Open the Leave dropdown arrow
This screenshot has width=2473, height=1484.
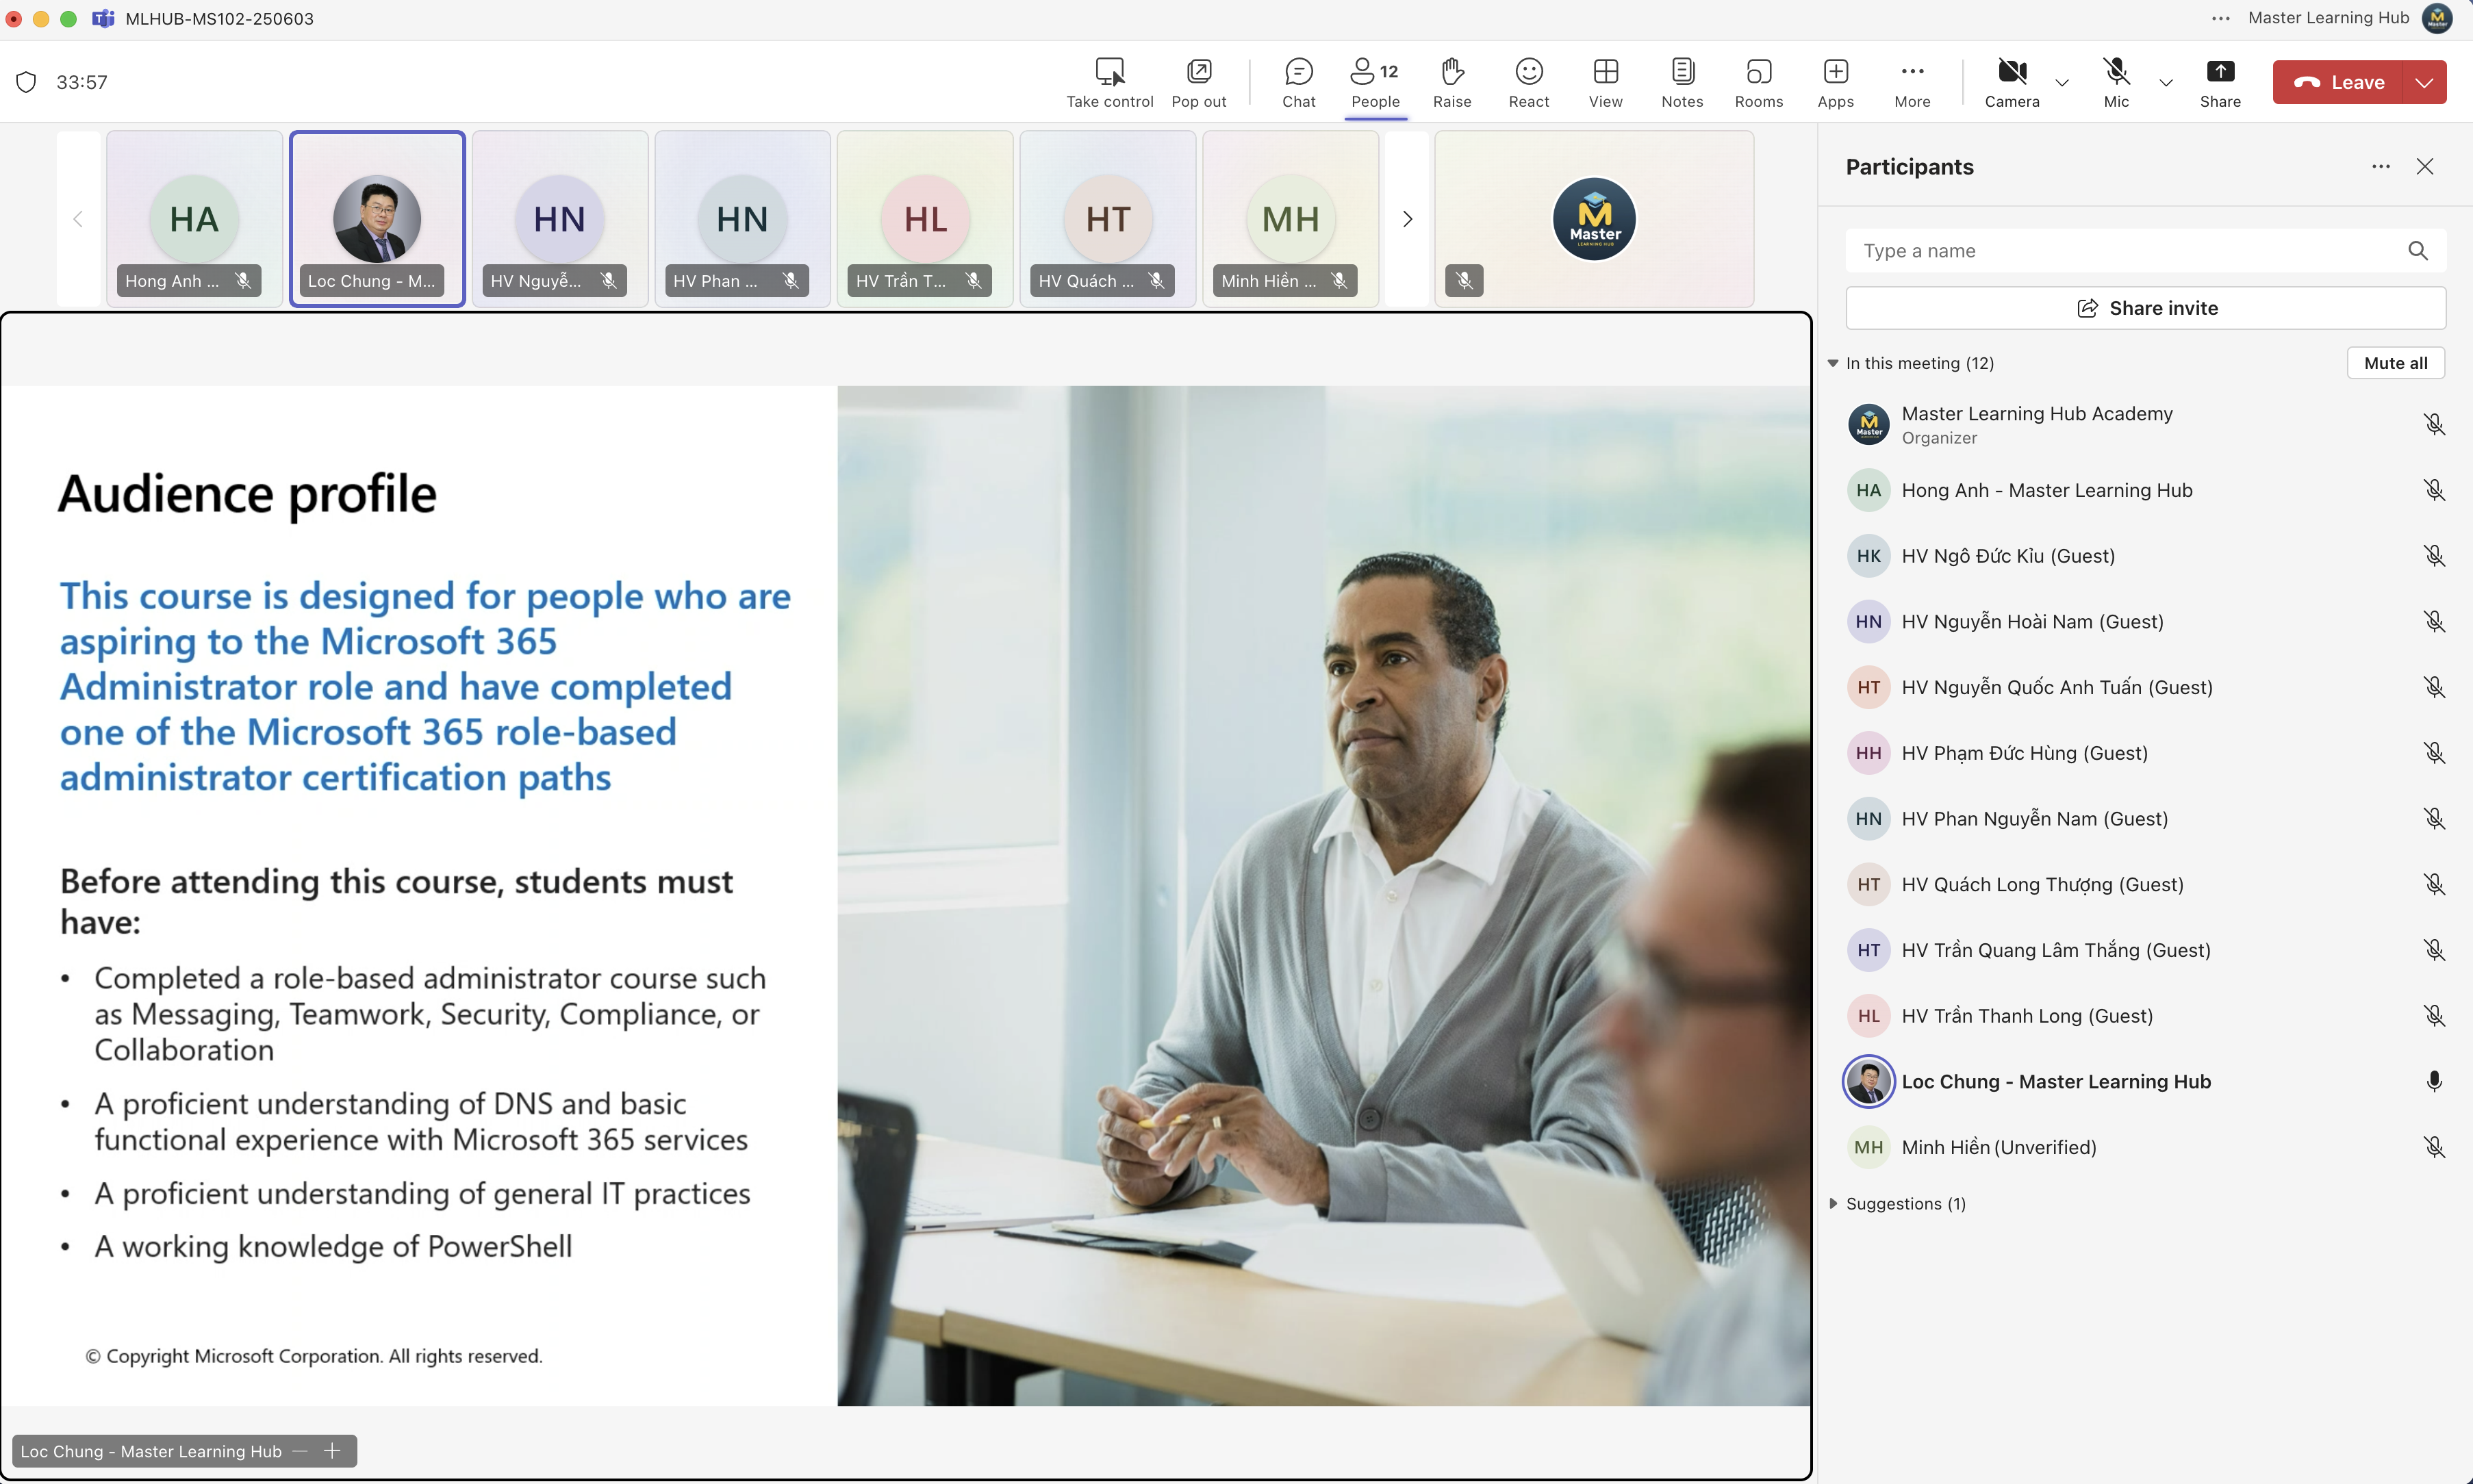click(2424, 82)
